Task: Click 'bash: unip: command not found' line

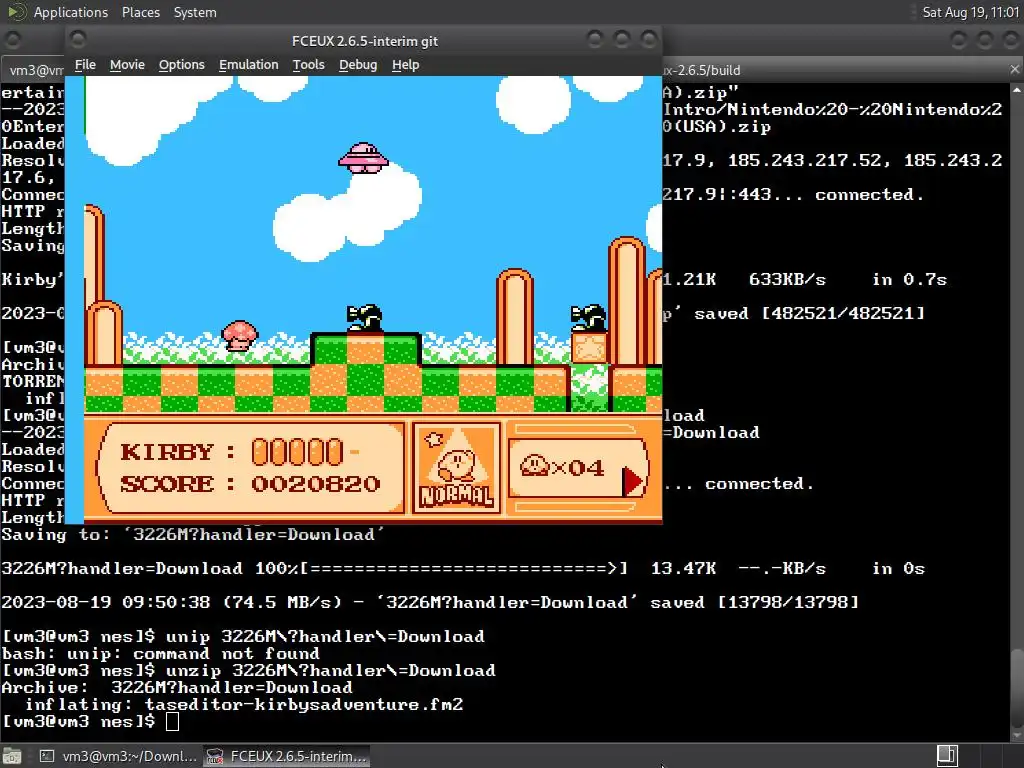Action: pos(161,654)
